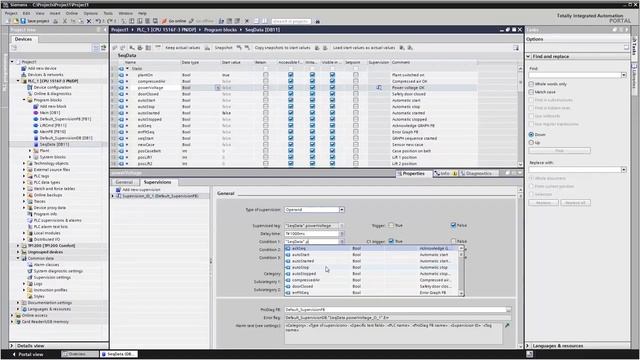The height and width of the screenshot is (360, 640).
Task: Toggle Retain checkbox for plantOn row
Action: tap(266, 75)
